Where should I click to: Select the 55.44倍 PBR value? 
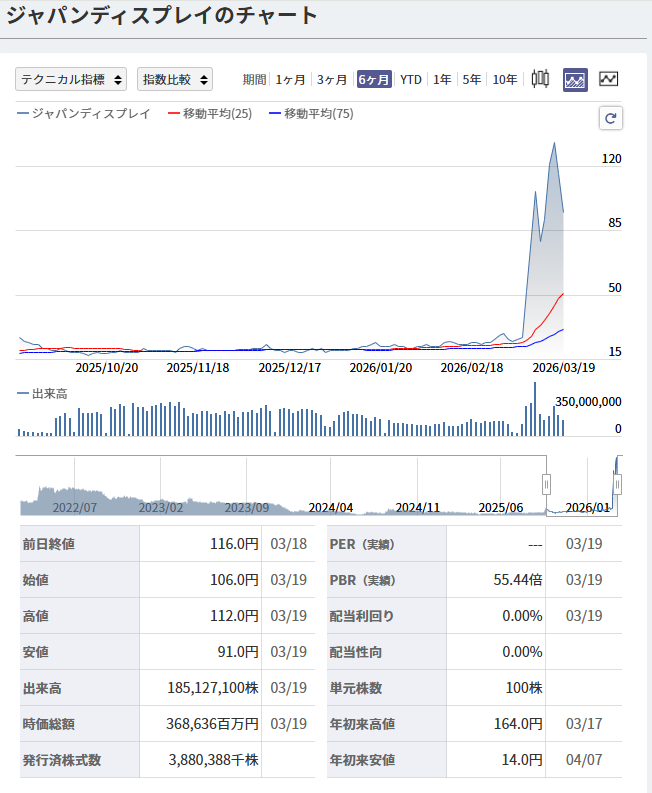[518, 580]
